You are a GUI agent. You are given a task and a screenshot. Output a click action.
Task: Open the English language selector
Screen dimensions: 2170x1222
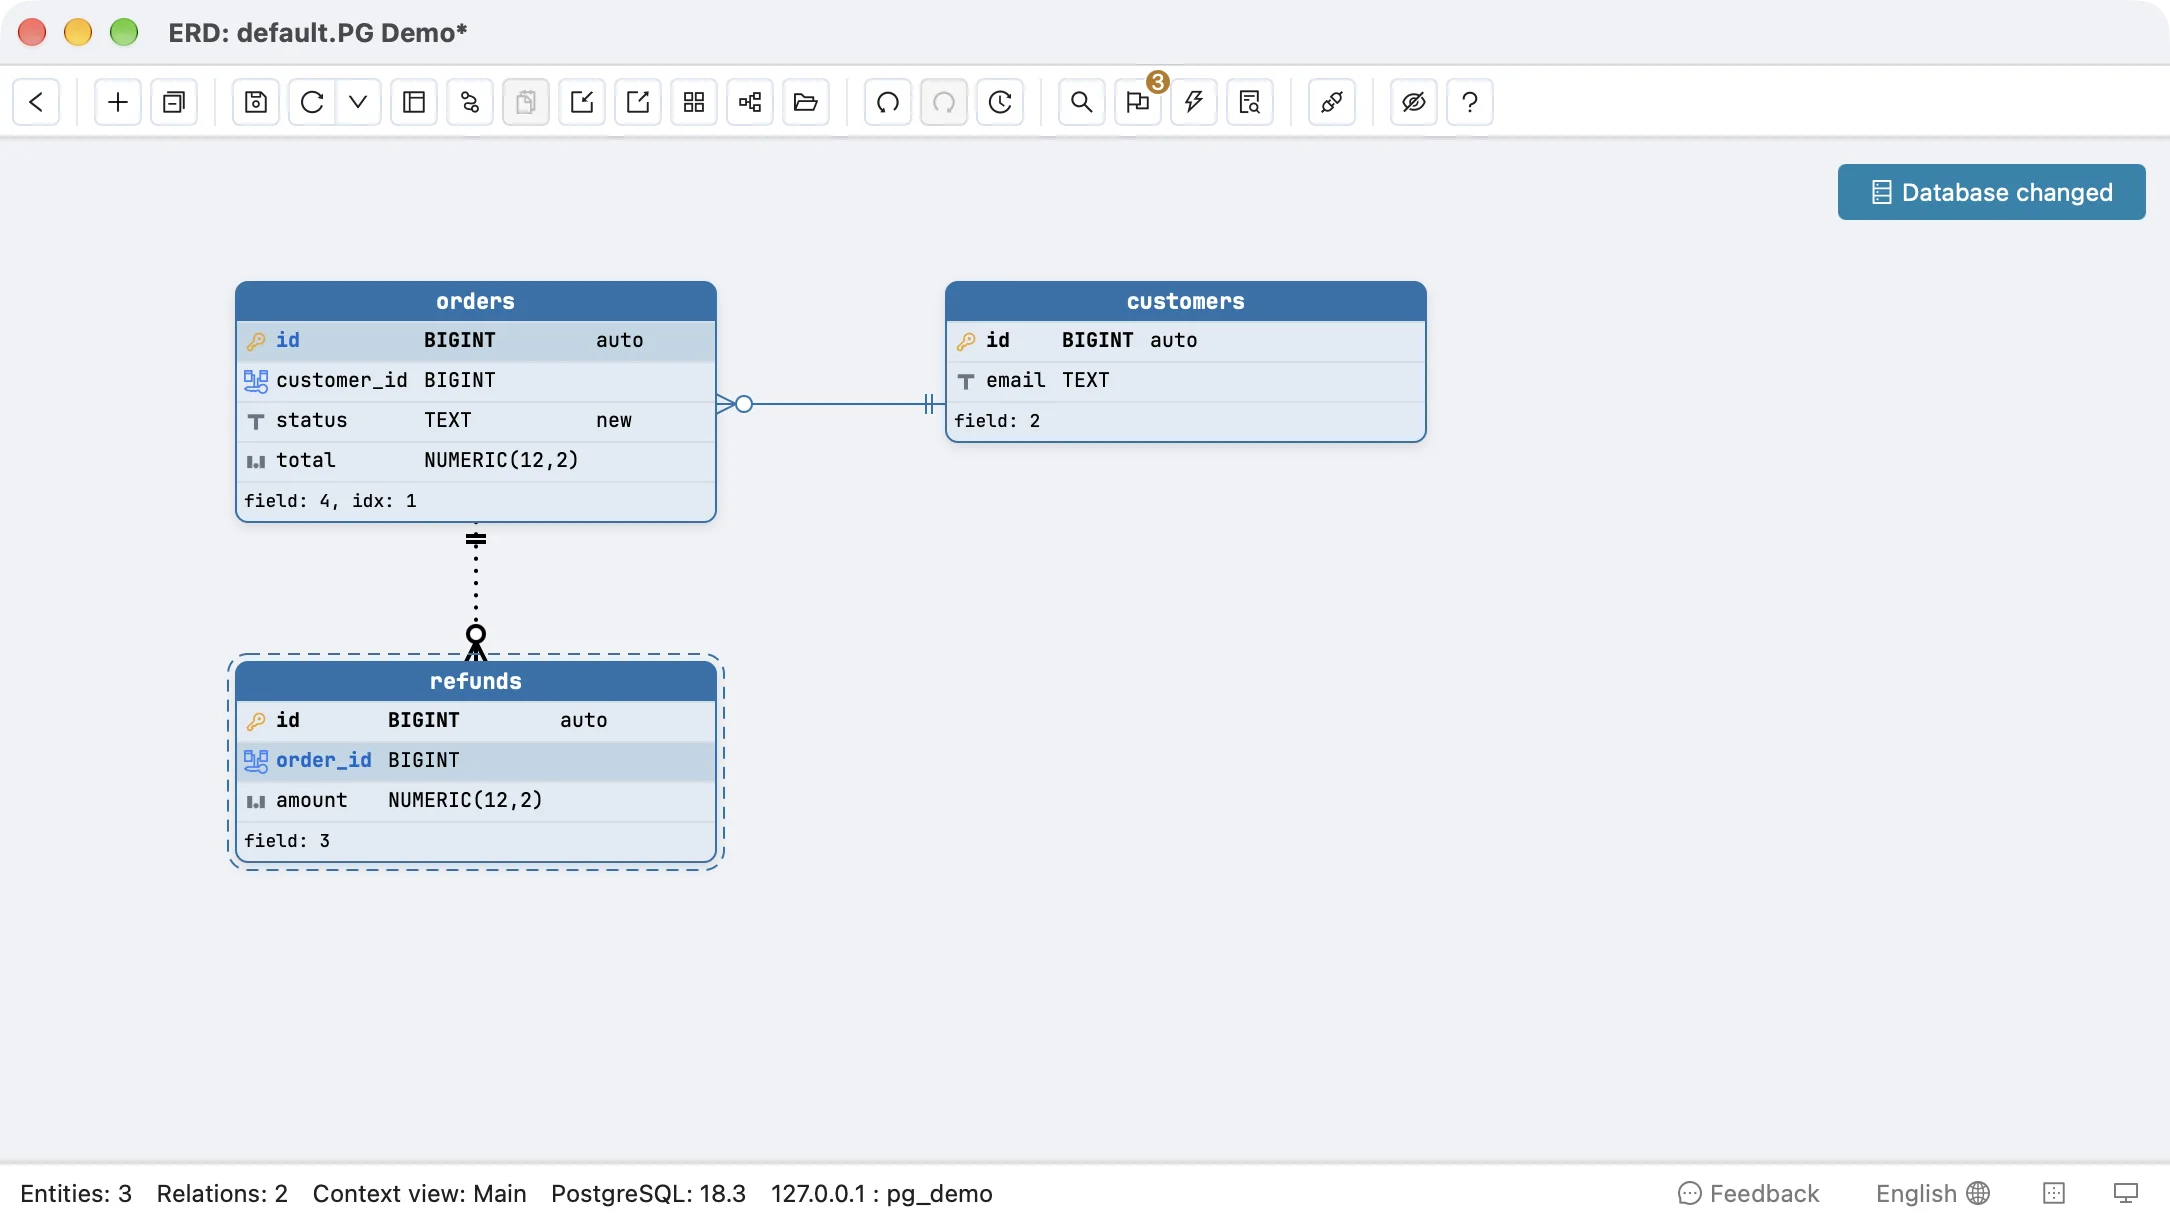(x=1932, y=1193)
